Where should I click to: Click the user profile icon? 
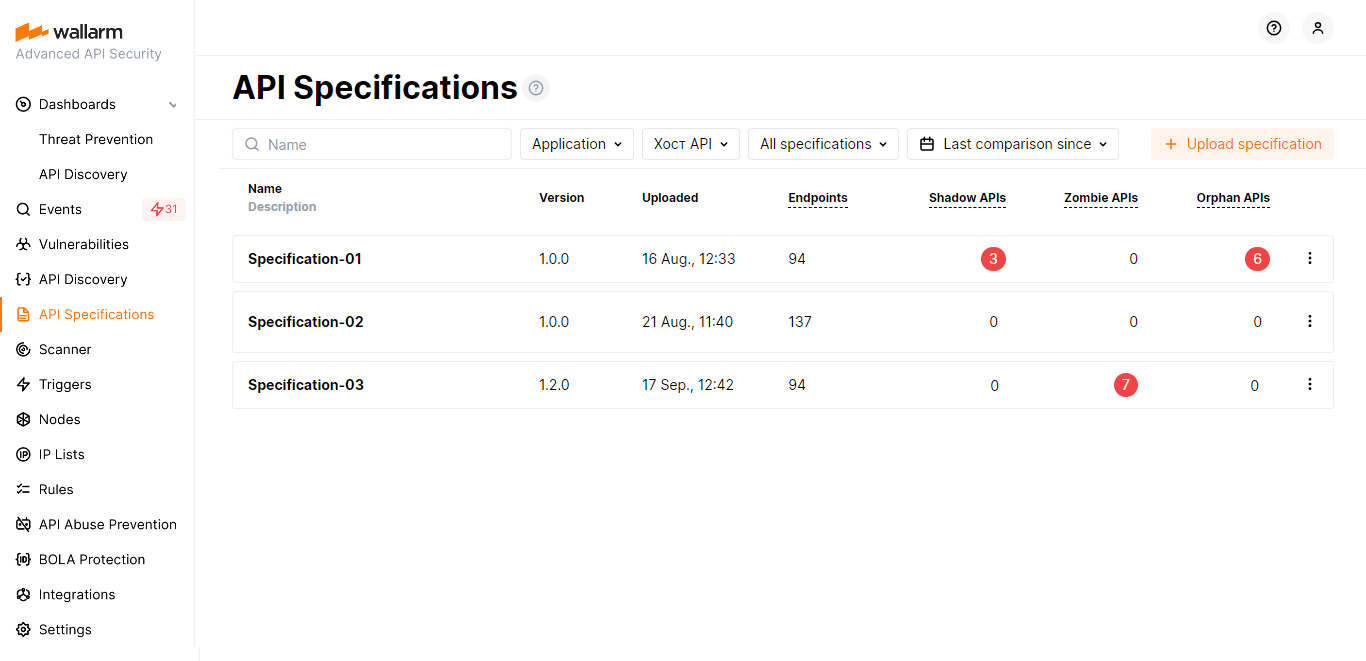click(x=1318, y=28)
